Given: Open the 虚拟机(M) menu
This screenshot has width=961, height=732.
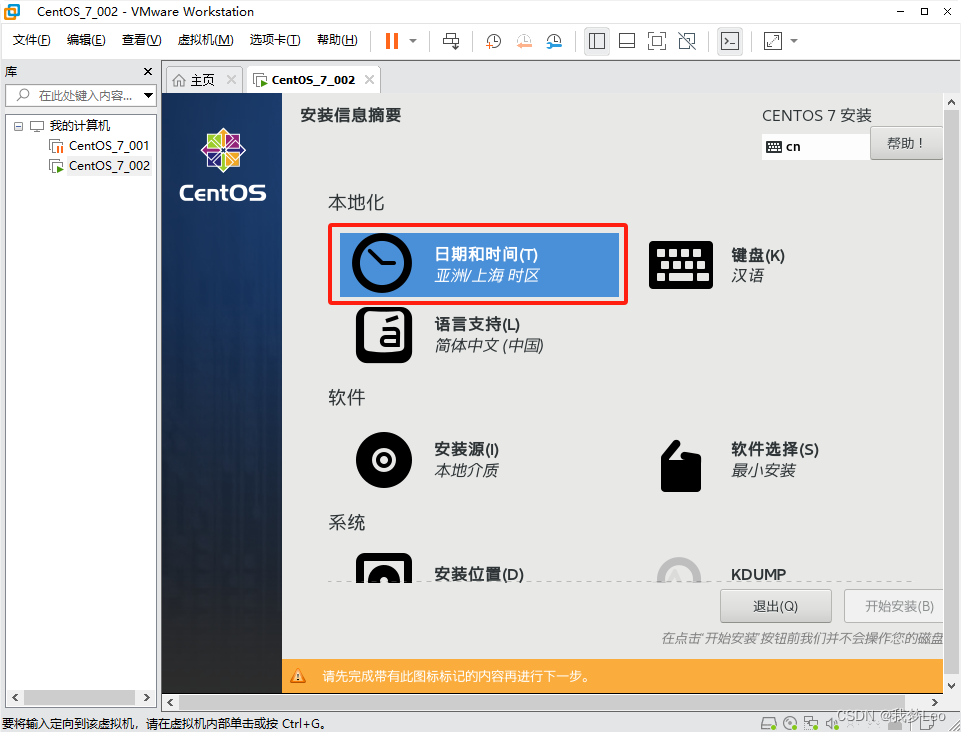Looking at the screenshot, I should click(205, 40).
